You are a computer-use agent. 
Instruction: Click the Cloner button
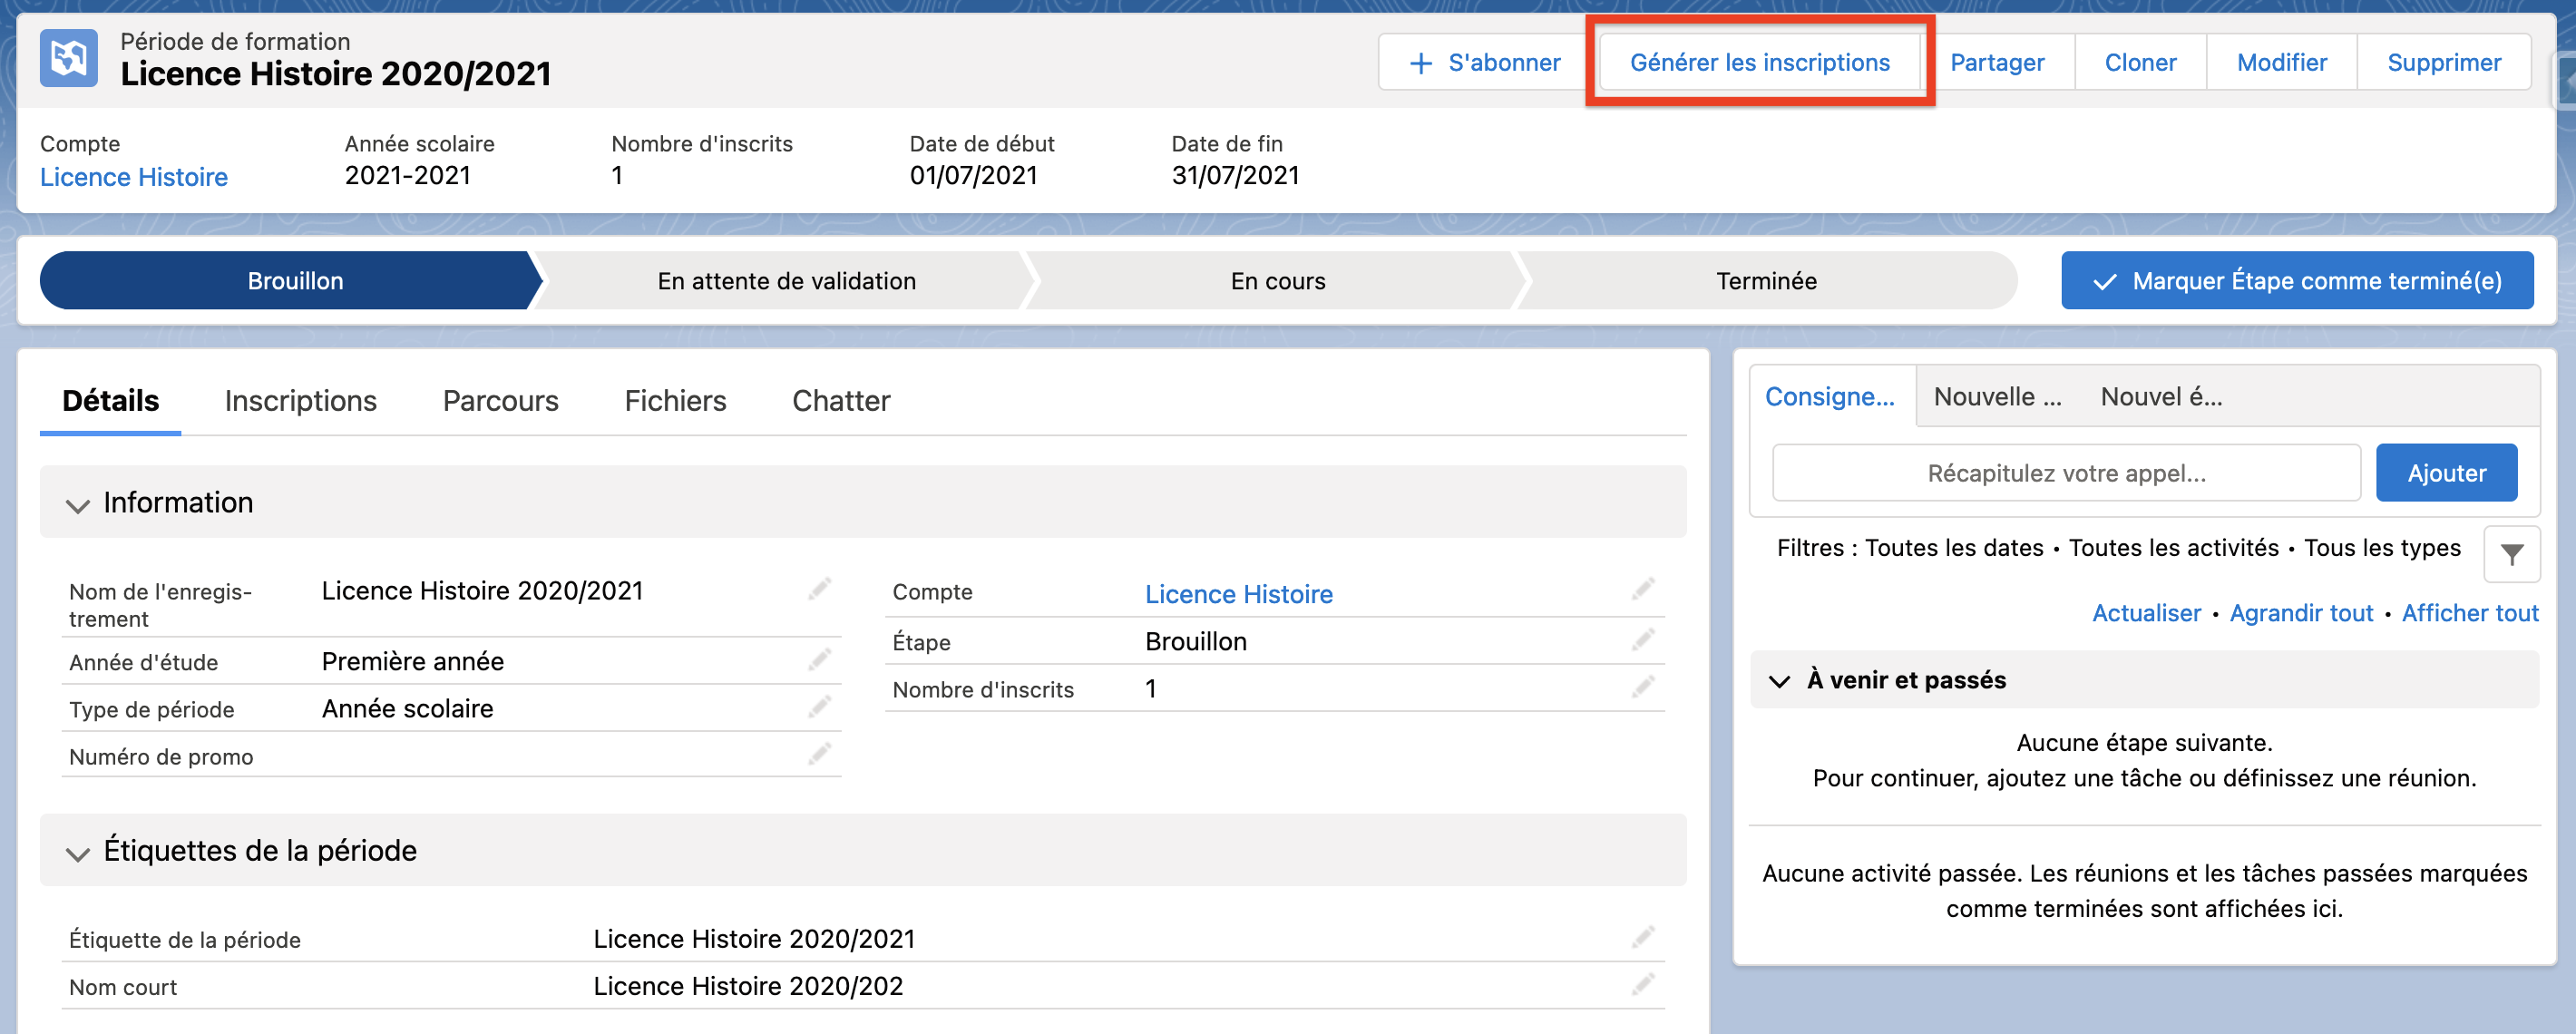coord(2139,62)
